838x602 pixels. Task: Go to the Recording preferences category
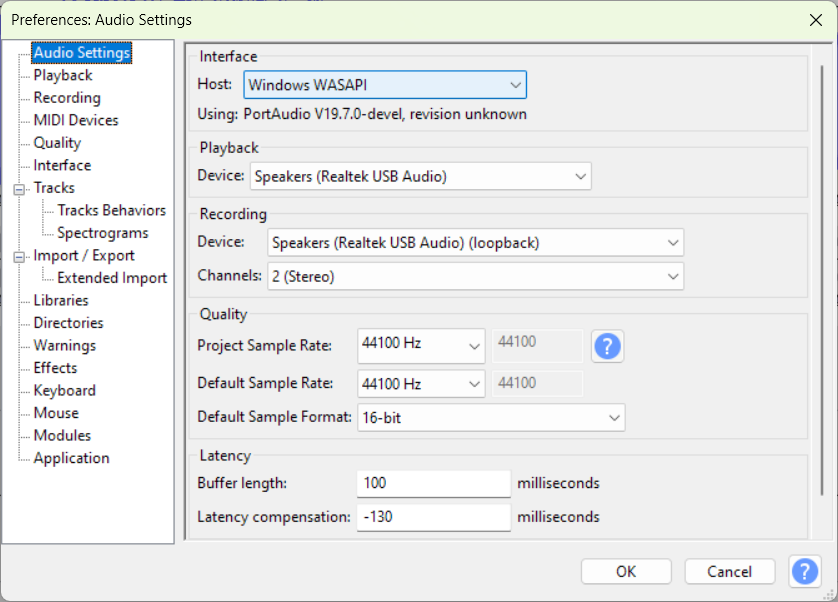pyautogui.click(x=67, y=98)
